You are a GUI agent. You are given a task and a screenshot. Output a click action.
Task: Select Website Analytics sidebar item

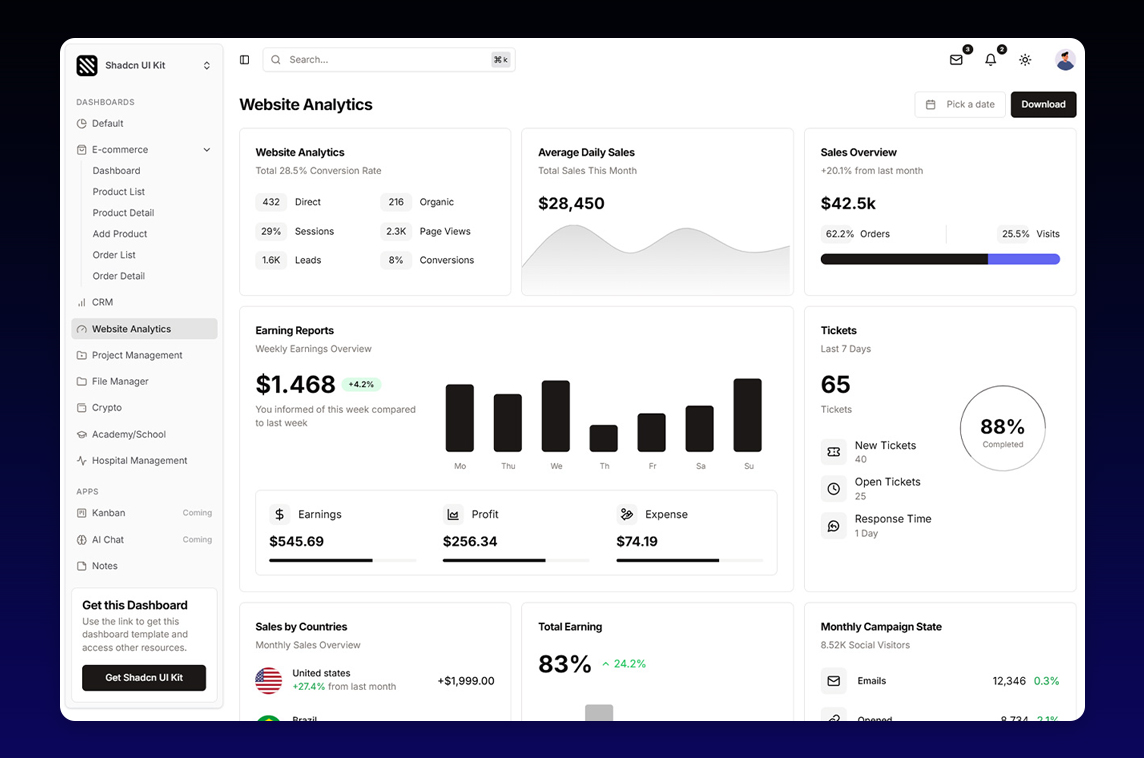(144, 329)
